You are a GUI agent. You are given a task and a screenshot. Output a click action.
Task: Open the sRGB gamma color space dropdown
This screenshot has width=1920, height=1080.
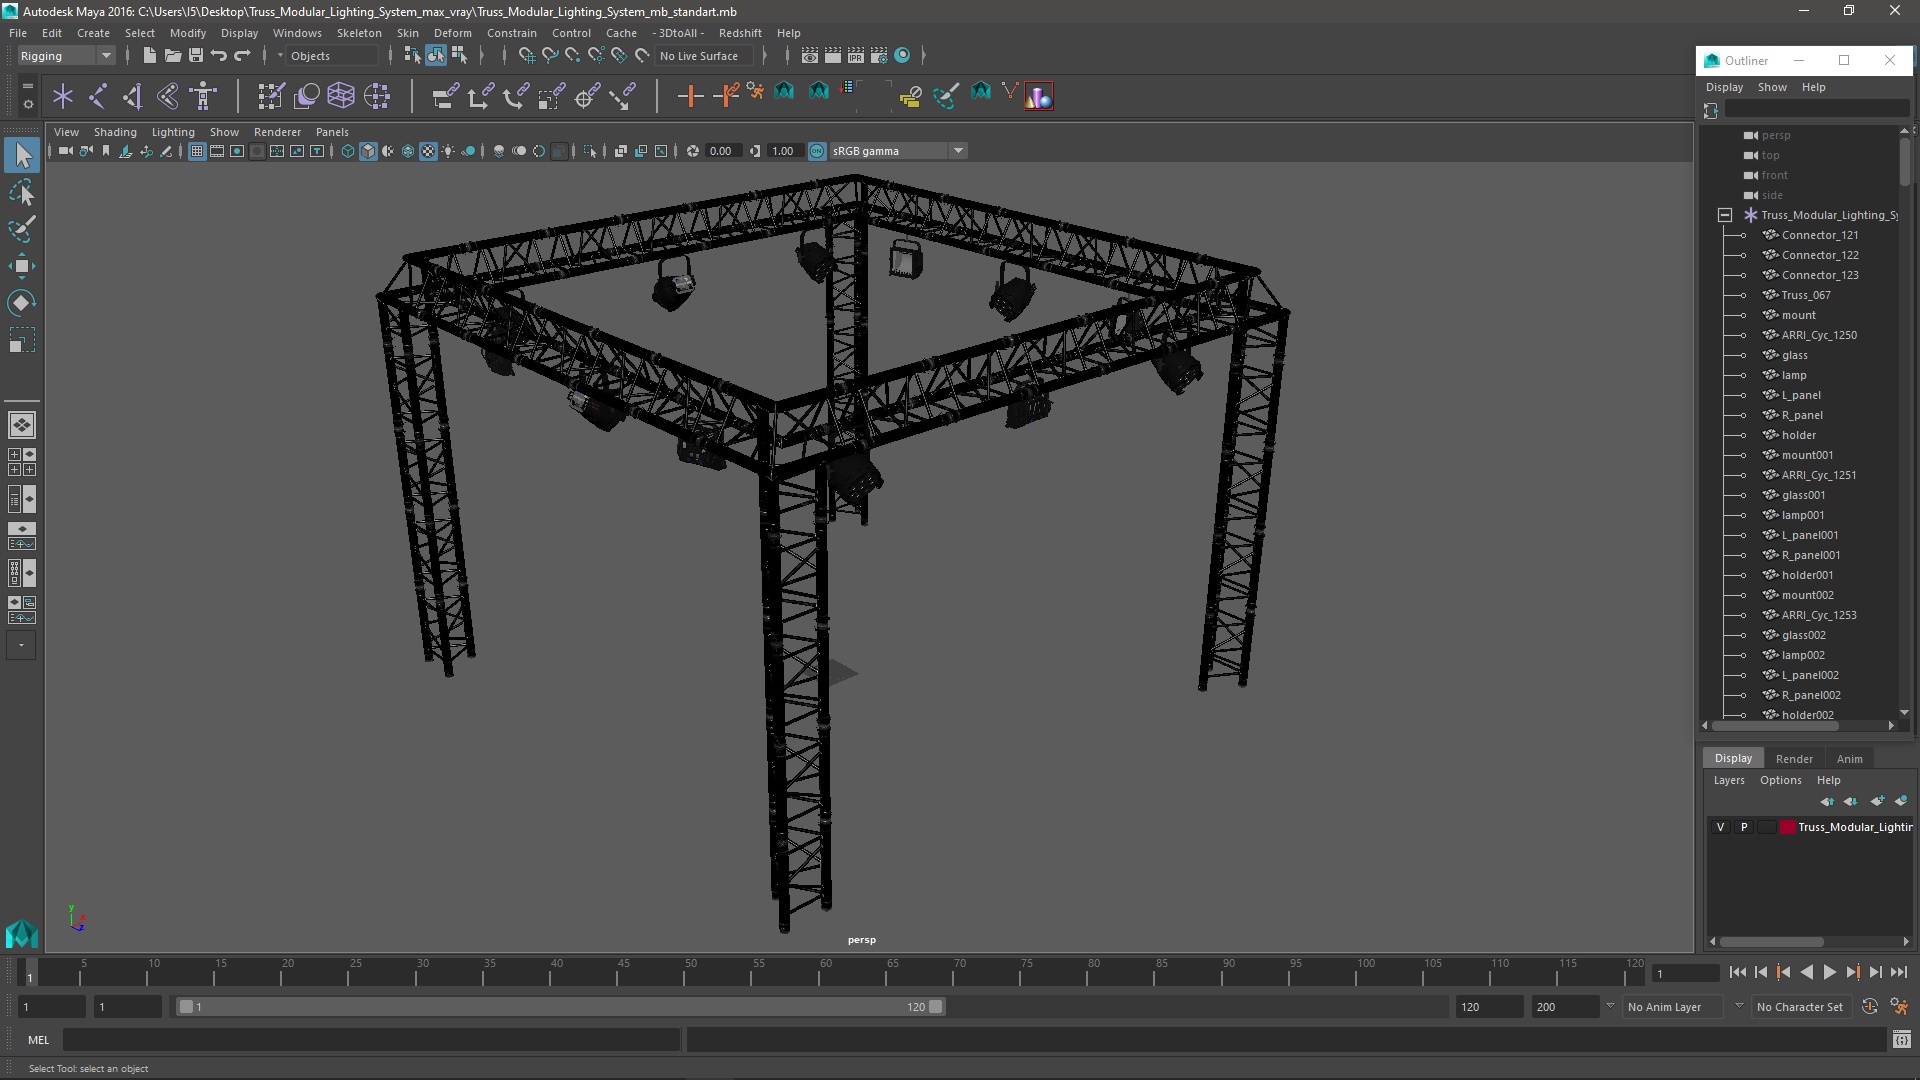(x=958, y=151)
